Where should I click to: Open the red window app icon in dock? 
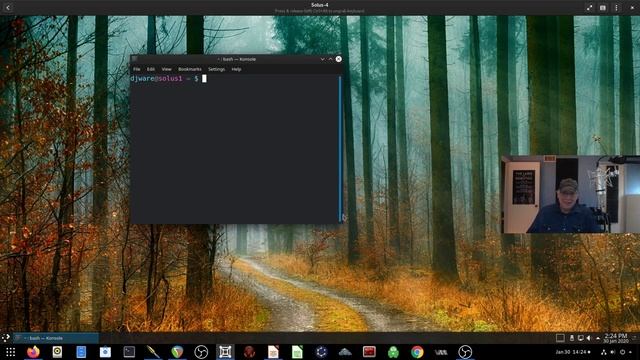point(369,352)
